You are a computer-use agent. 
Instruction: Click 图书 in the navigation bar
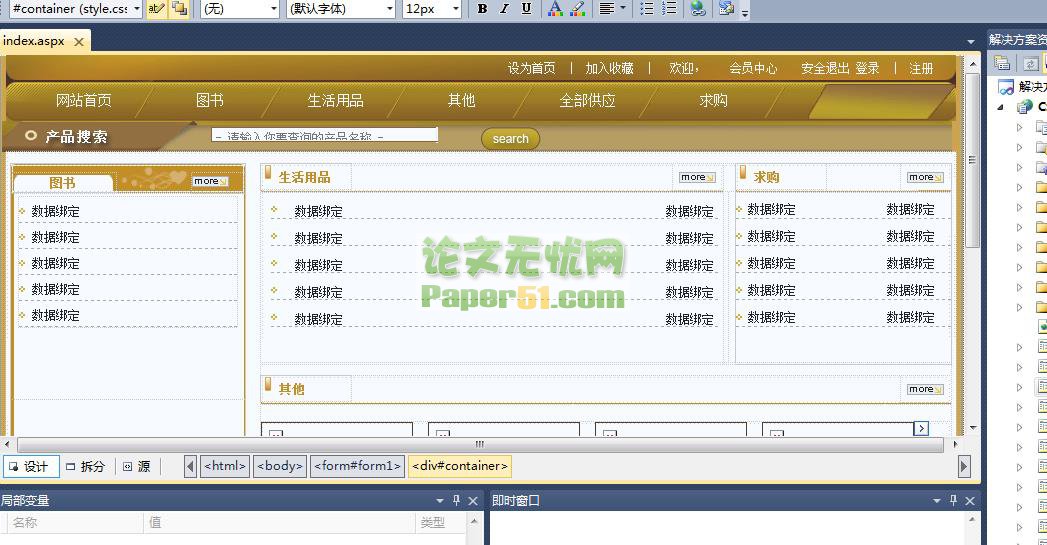210,100
